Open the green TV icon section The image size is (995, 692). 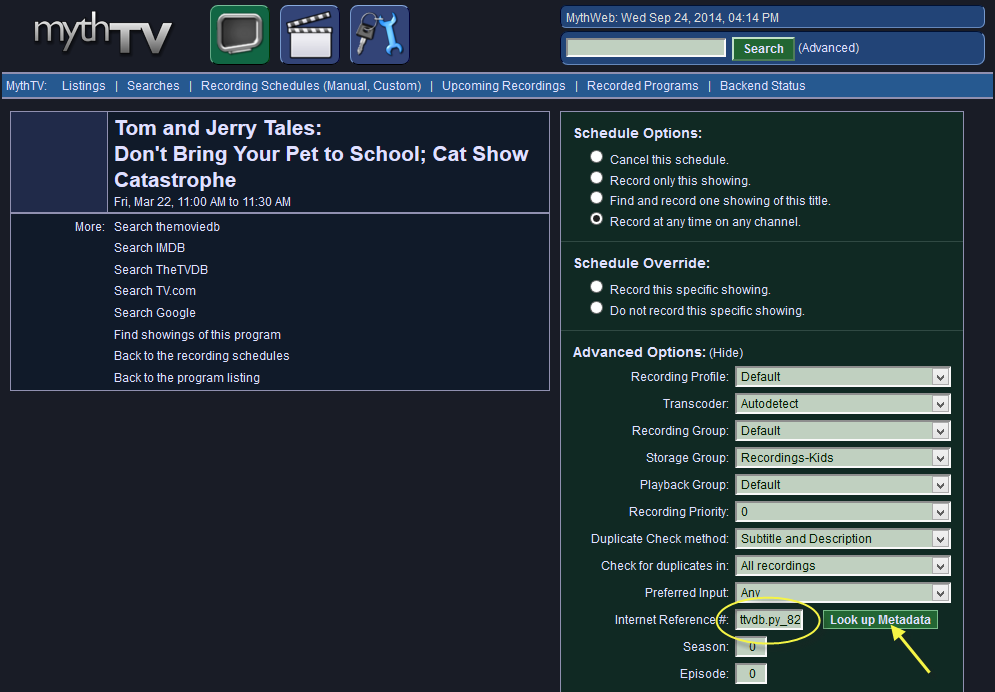click(x=240, y=35)
